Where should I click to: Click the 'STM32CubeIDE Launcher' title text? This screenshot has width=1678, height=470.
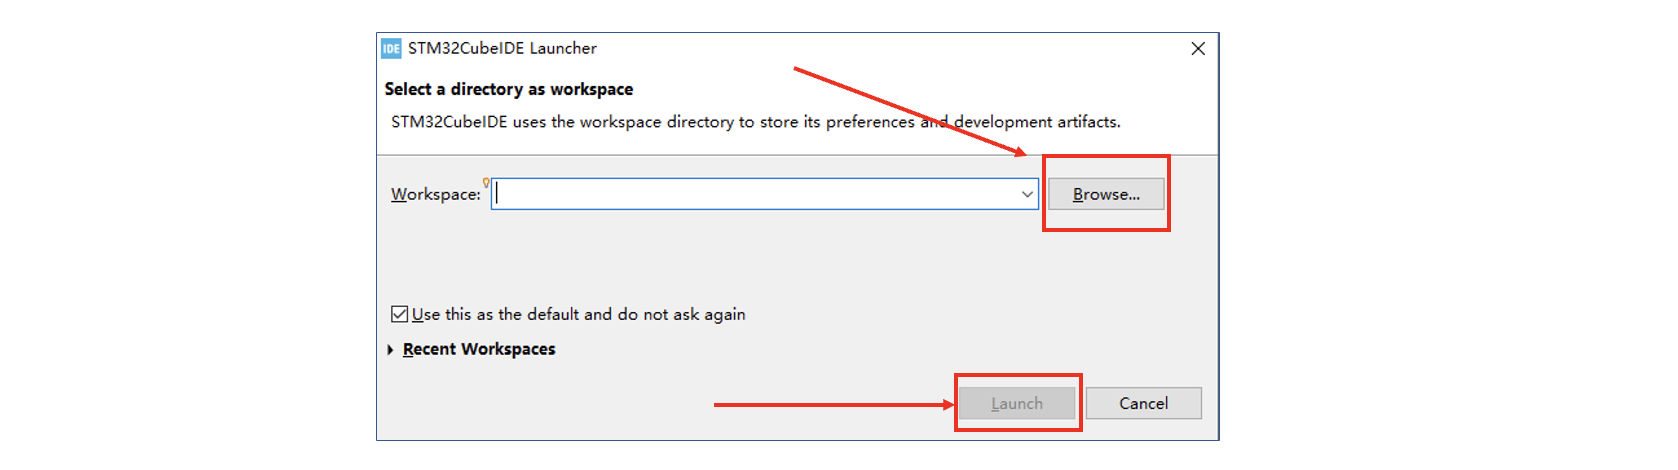coord(502,48)
